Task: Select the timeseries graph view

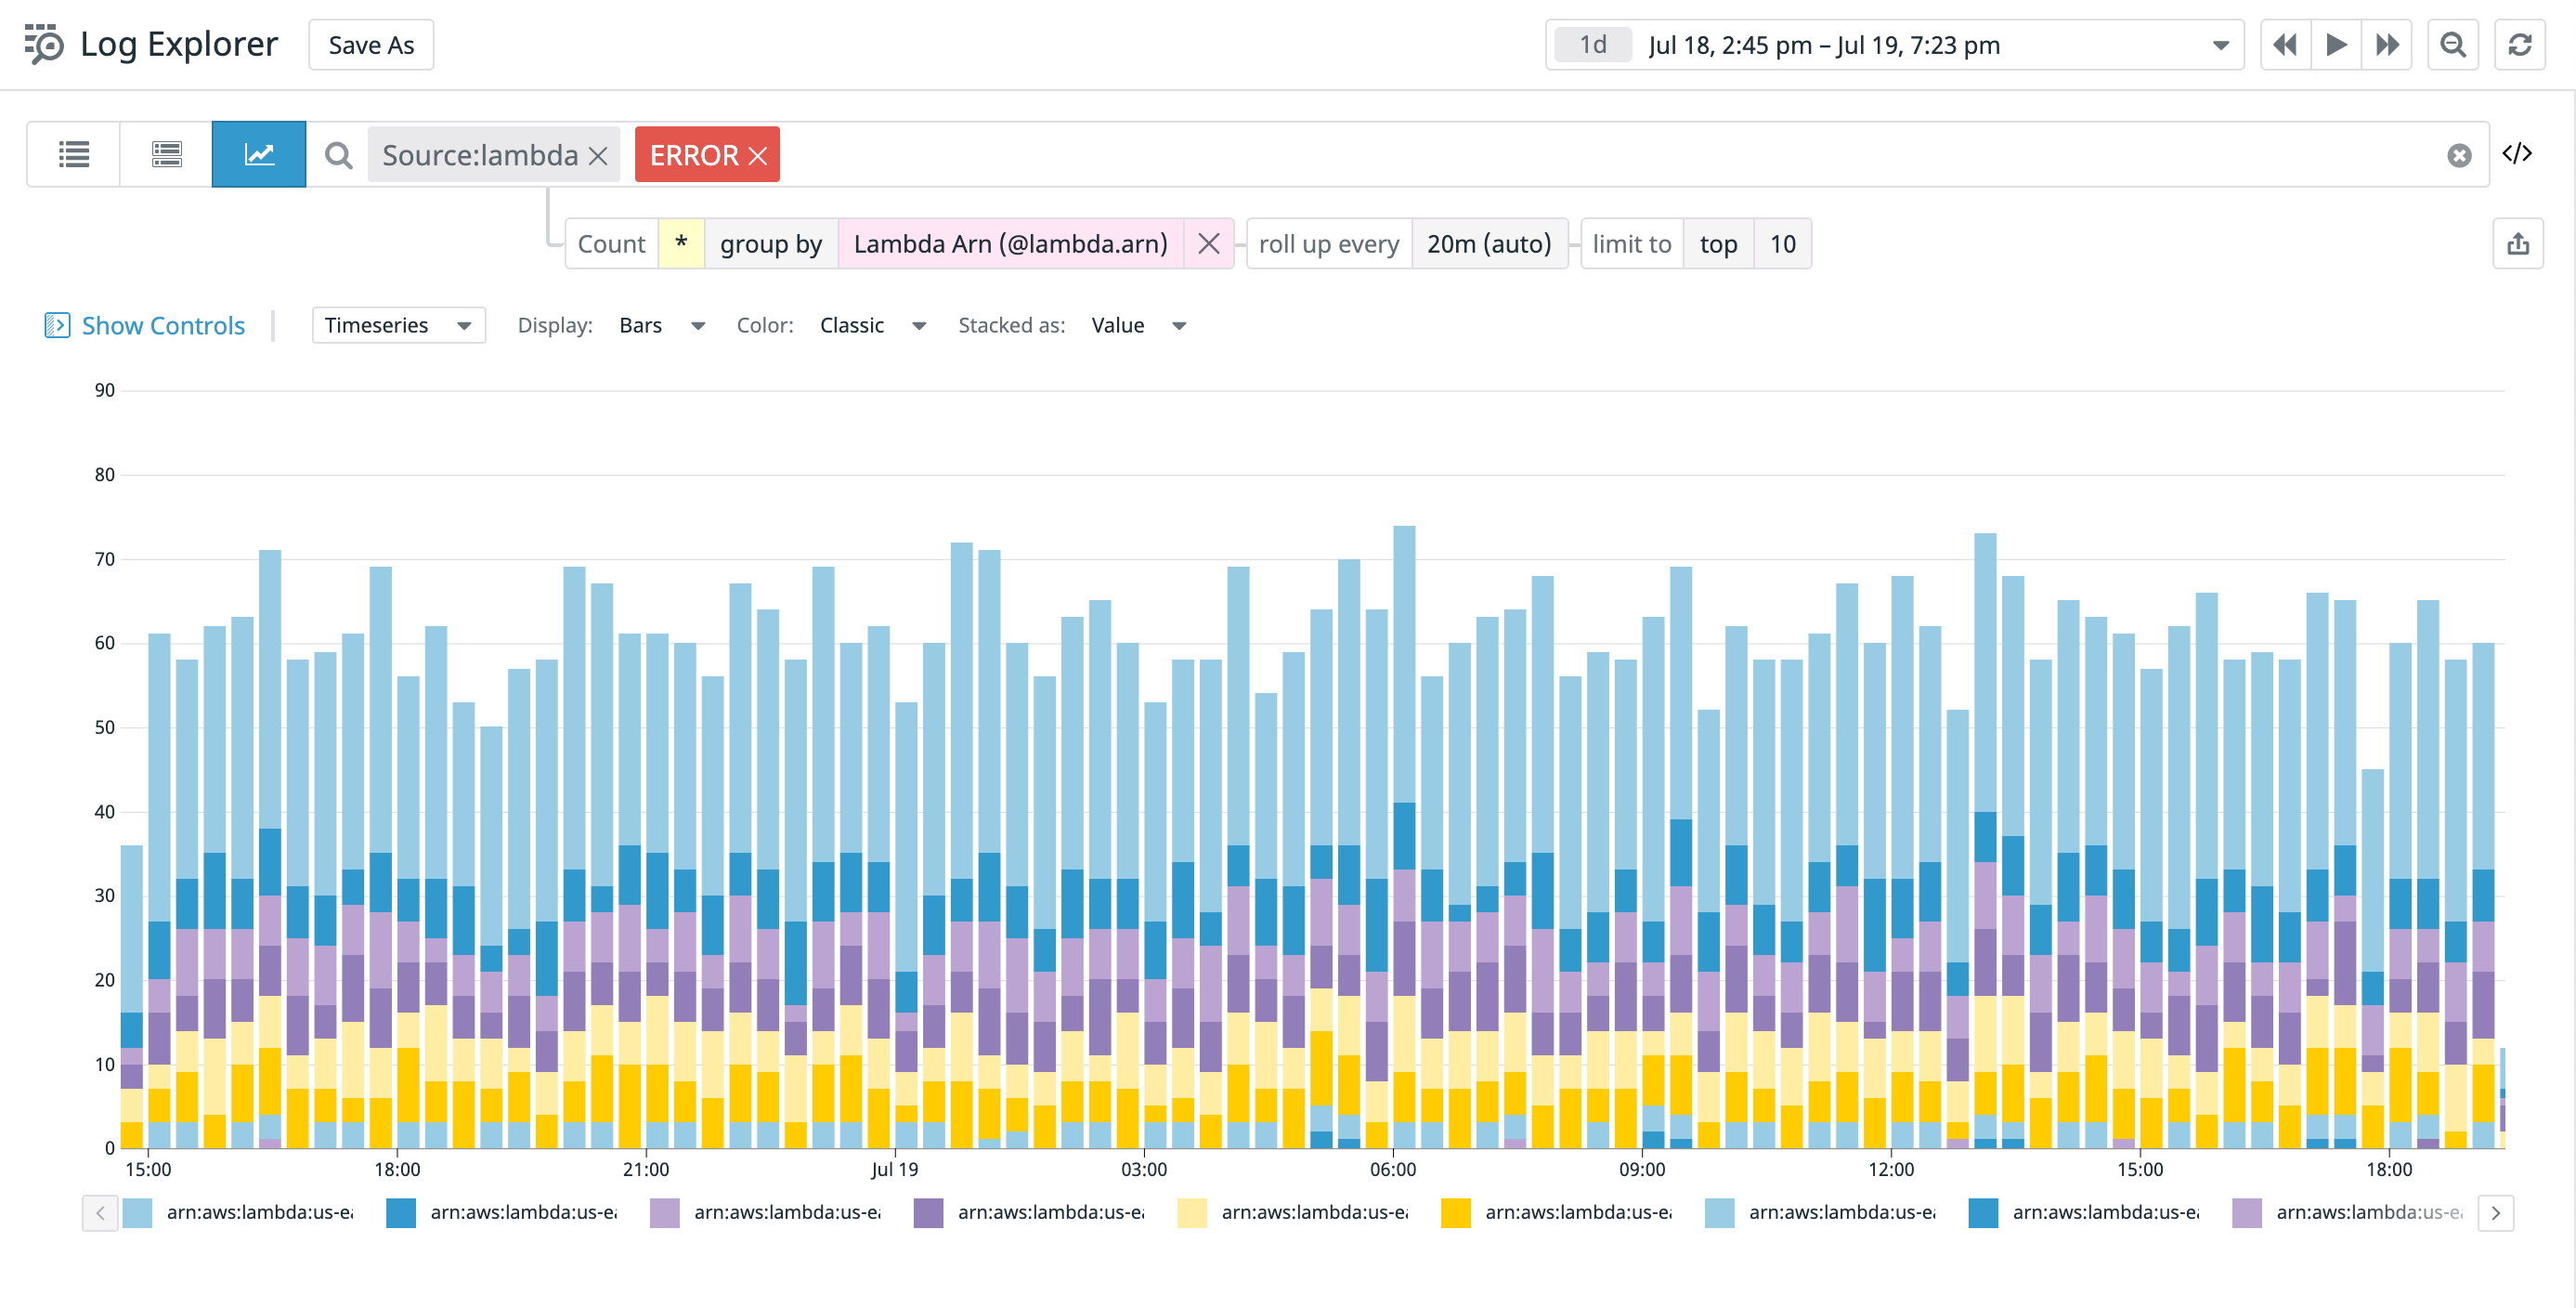Action: pyautogui.click(x=258, y=154)
